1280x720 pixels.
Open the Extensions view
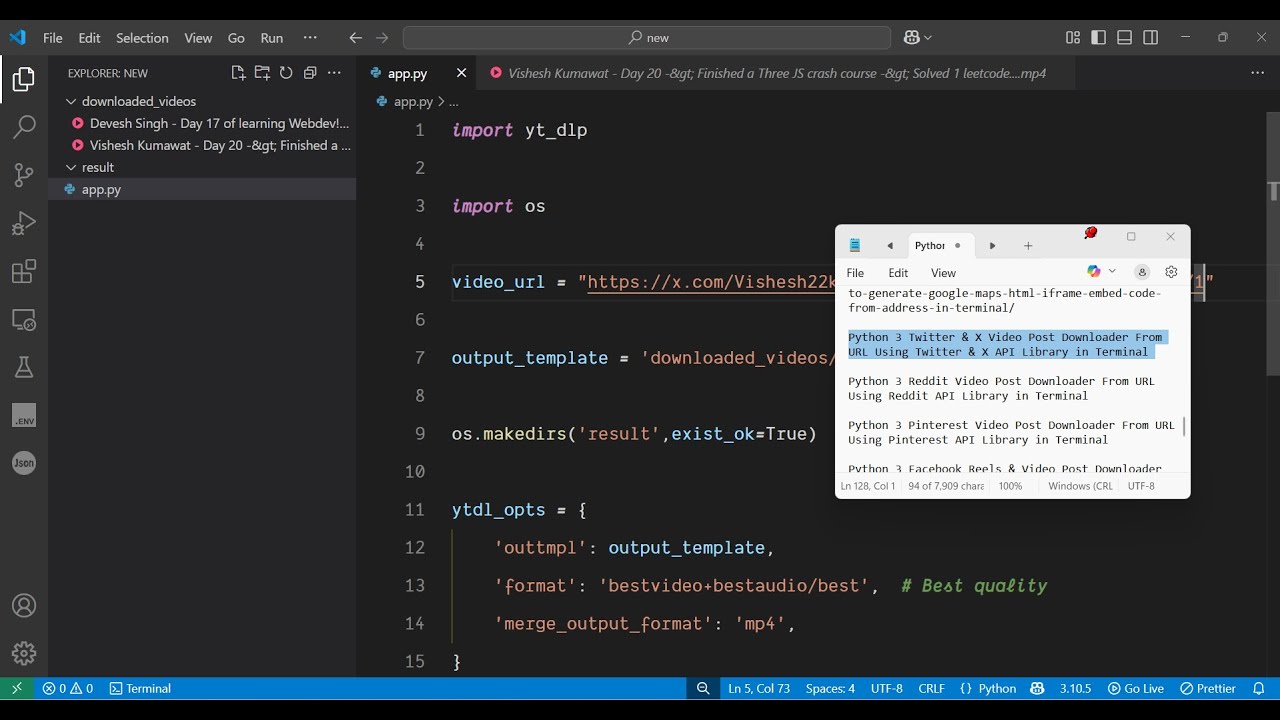coord(24,272)
